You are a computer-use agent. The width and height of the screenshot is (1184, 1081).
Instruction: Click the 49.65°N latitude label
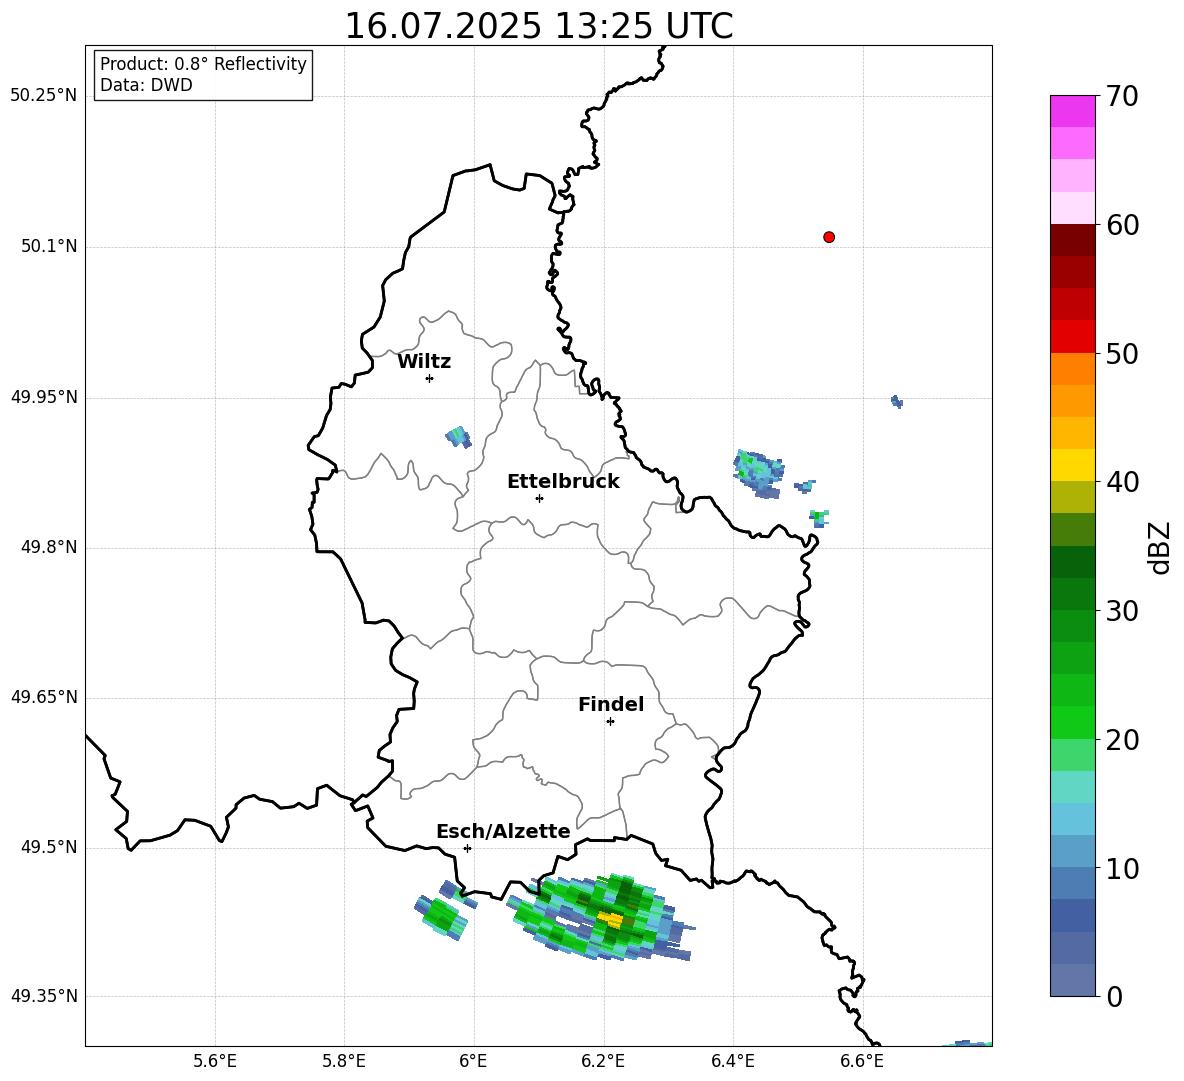click(44, 697)
